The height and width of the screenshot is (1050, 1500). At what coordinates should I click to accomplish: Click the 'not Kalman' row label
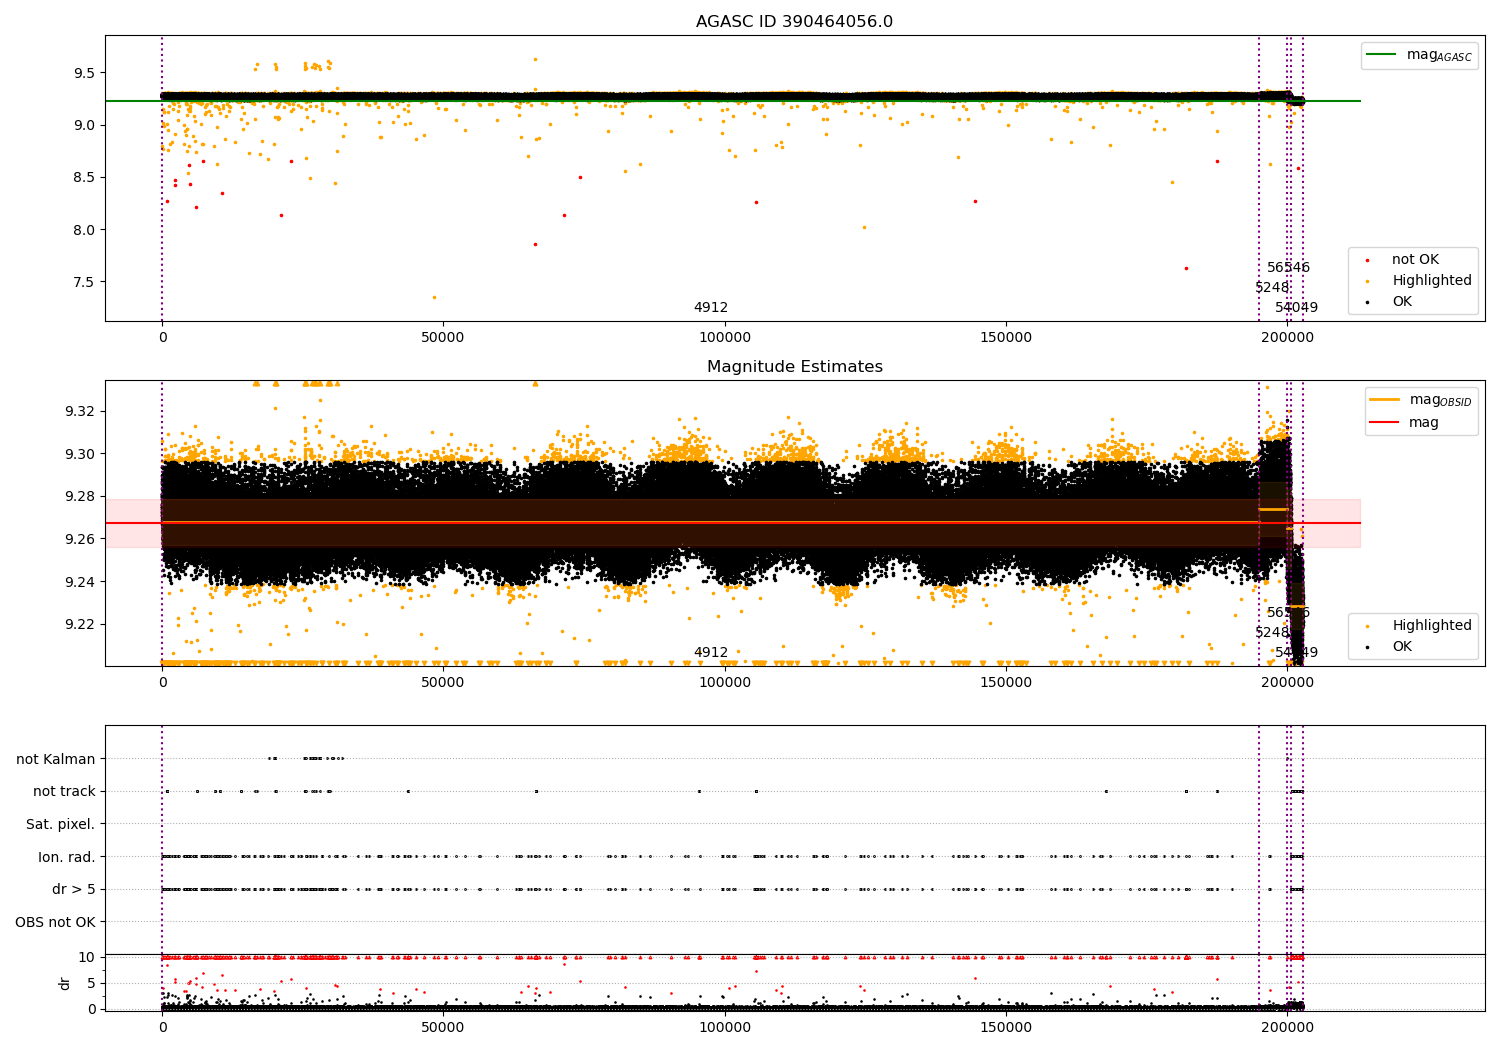coord(56,759)
